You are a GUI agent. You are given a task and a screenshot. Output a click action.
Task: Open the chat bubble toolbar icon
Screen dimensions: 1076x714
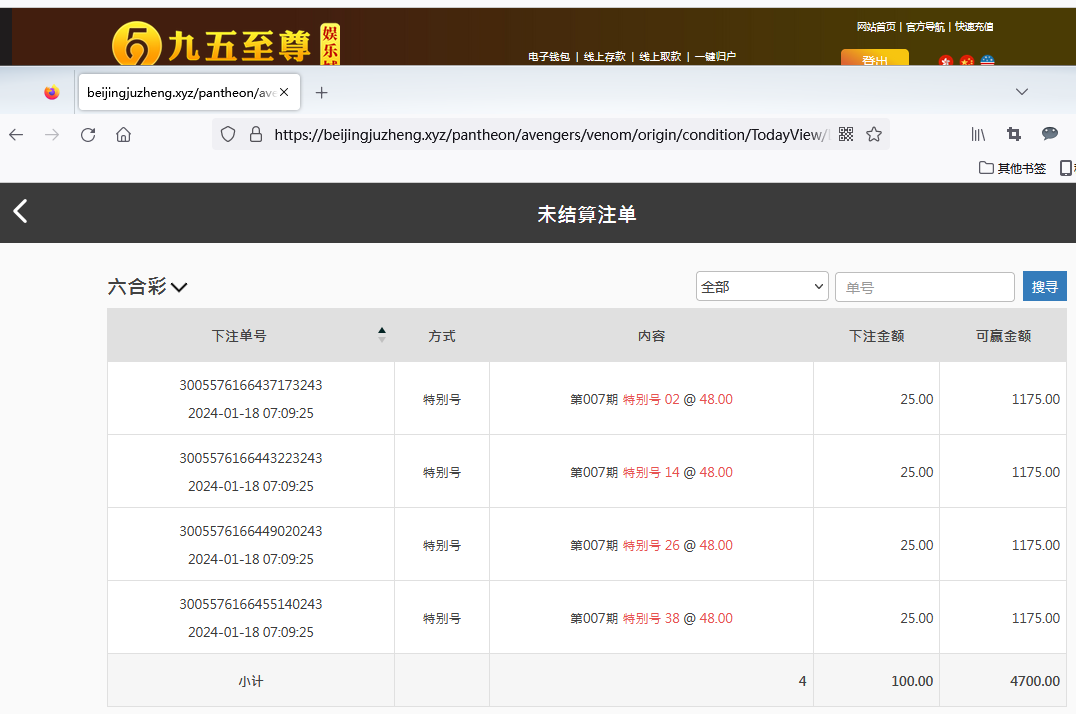(1050, 134)
